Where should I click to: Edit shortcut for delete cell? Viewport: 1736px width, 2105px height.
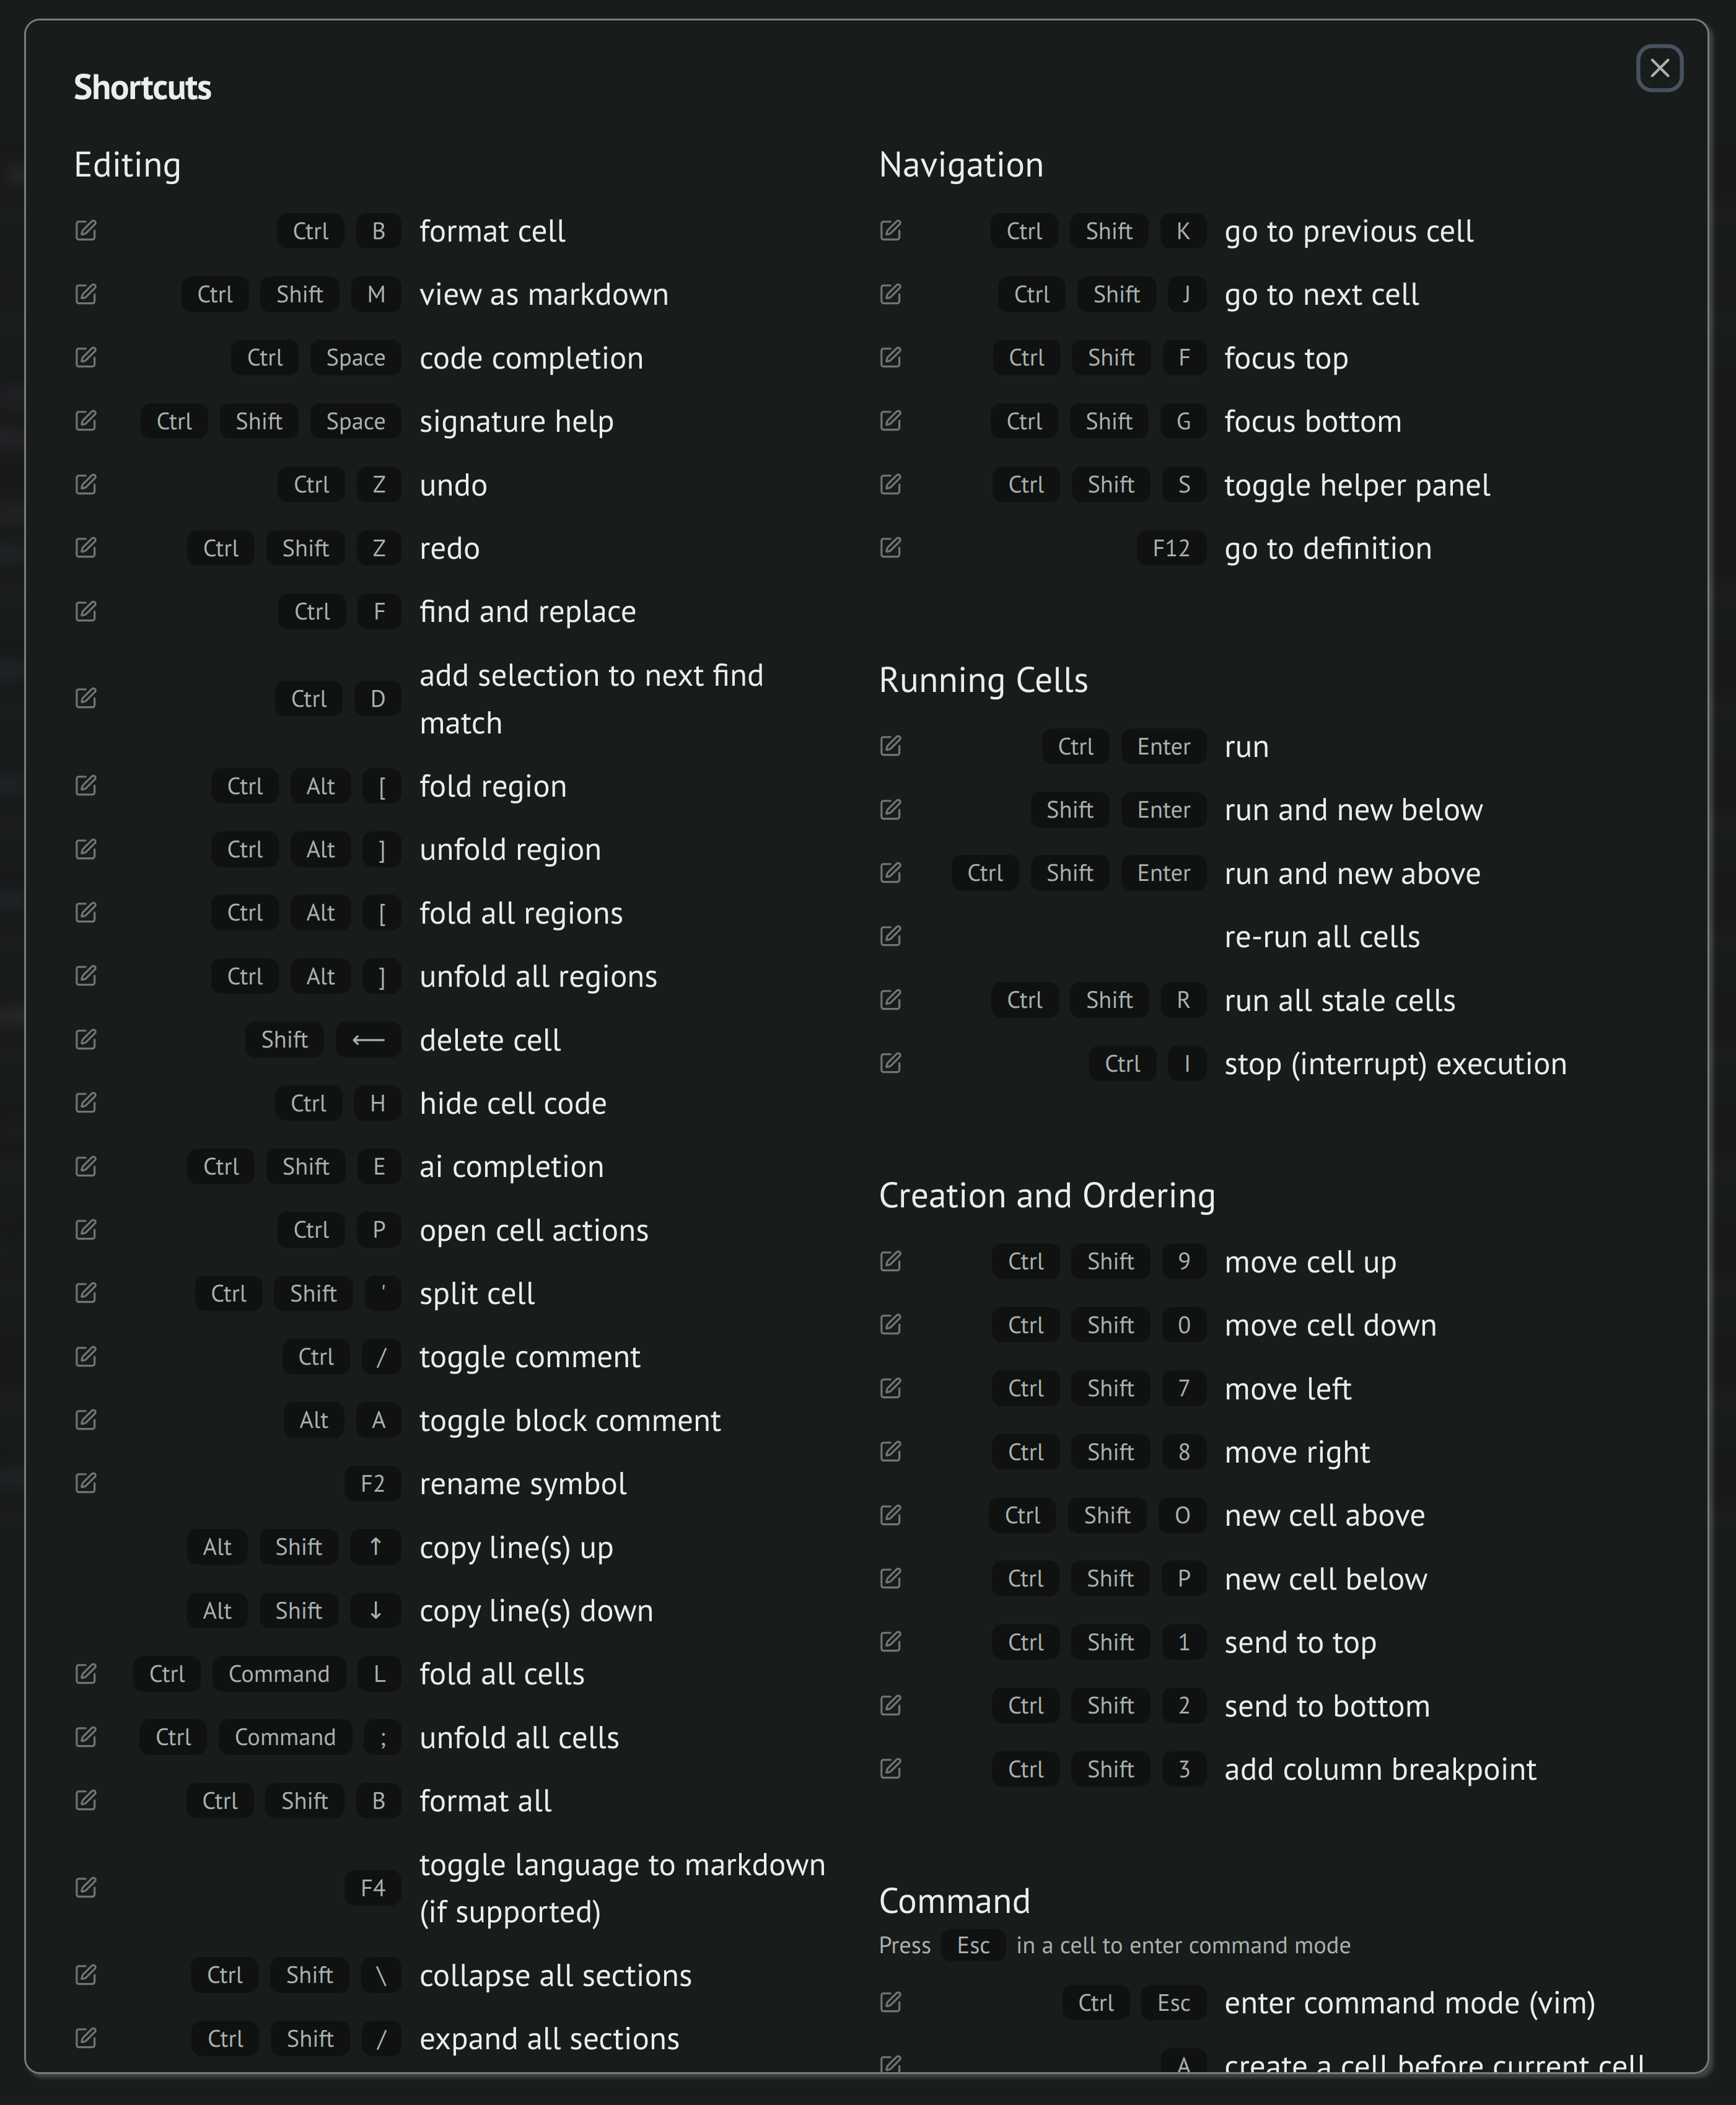(86, 1040)
